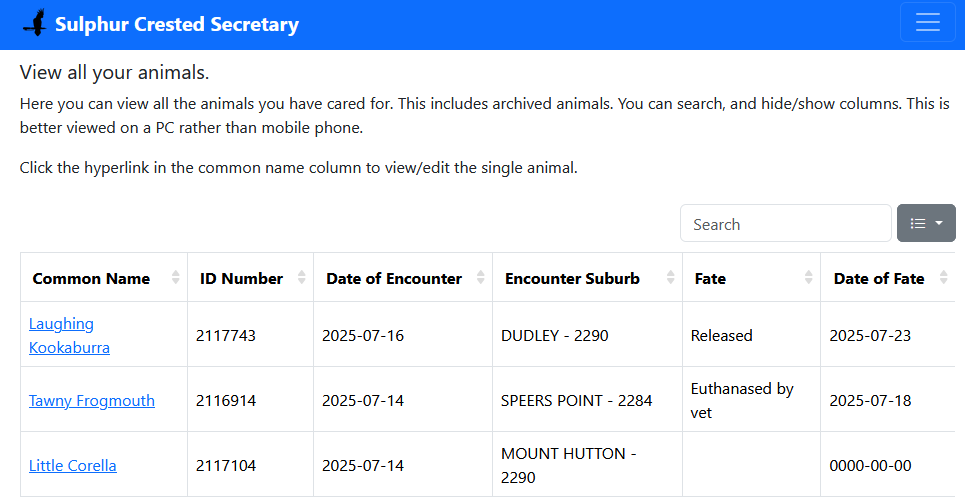The height and width of the screenshot is (497, 965).
Task: Open the hamburger navigation menu
Action: 927,23
